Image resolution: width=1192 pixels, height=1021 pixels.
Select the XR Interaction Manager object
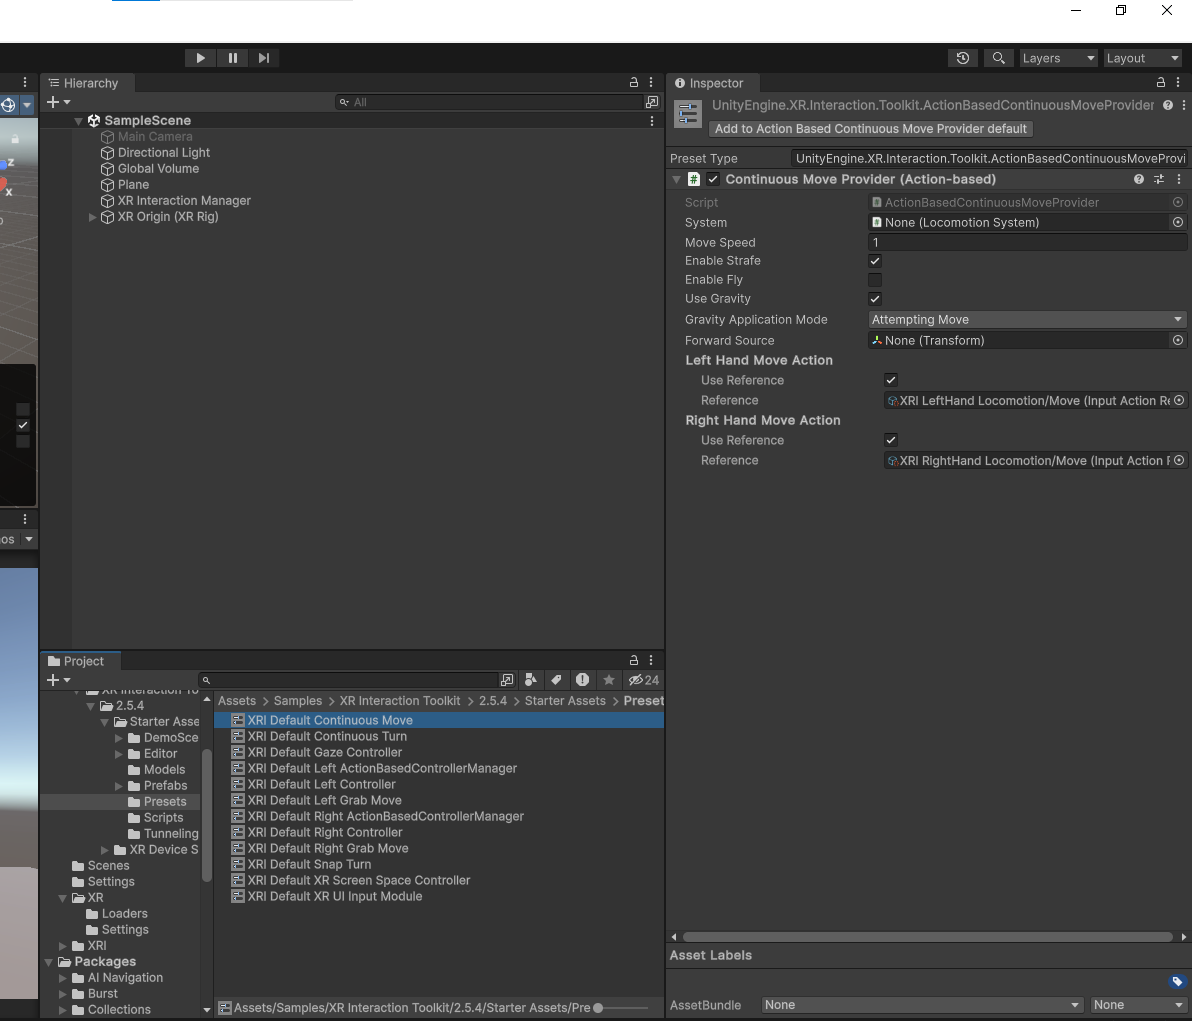click(184, 201)
